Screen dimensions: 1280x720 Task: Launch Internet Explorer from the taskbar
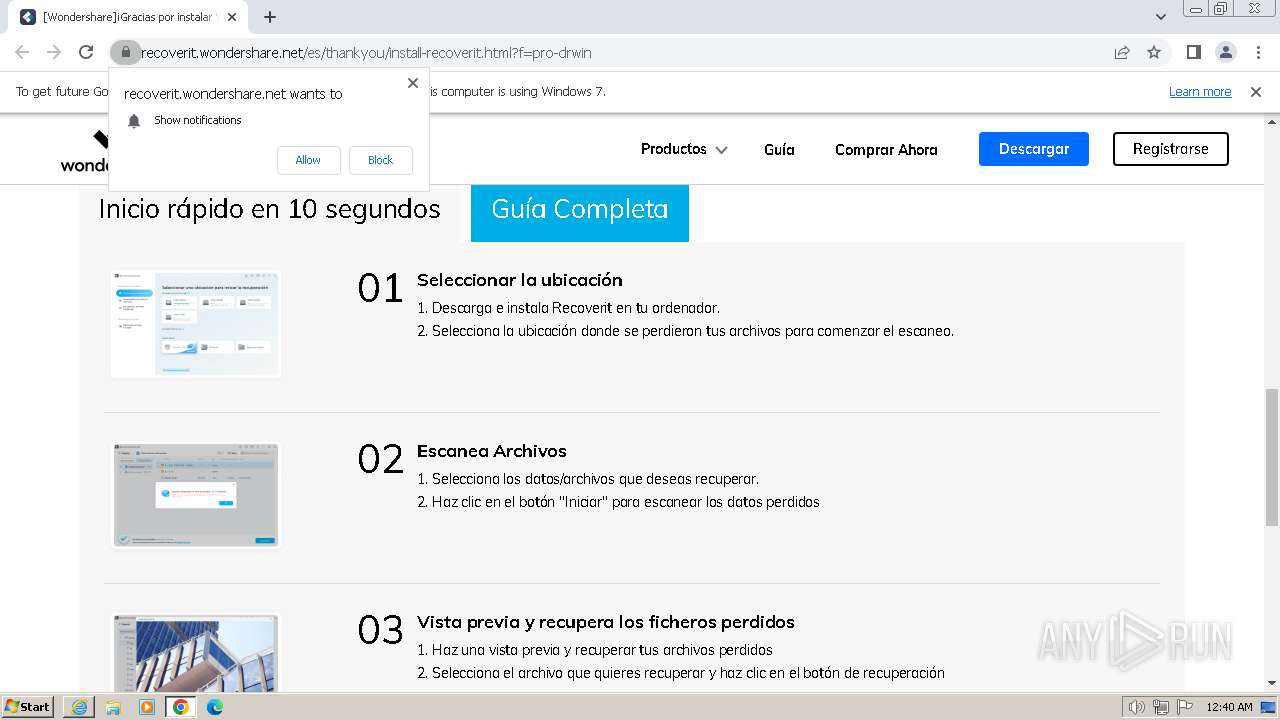click(79, 707)
